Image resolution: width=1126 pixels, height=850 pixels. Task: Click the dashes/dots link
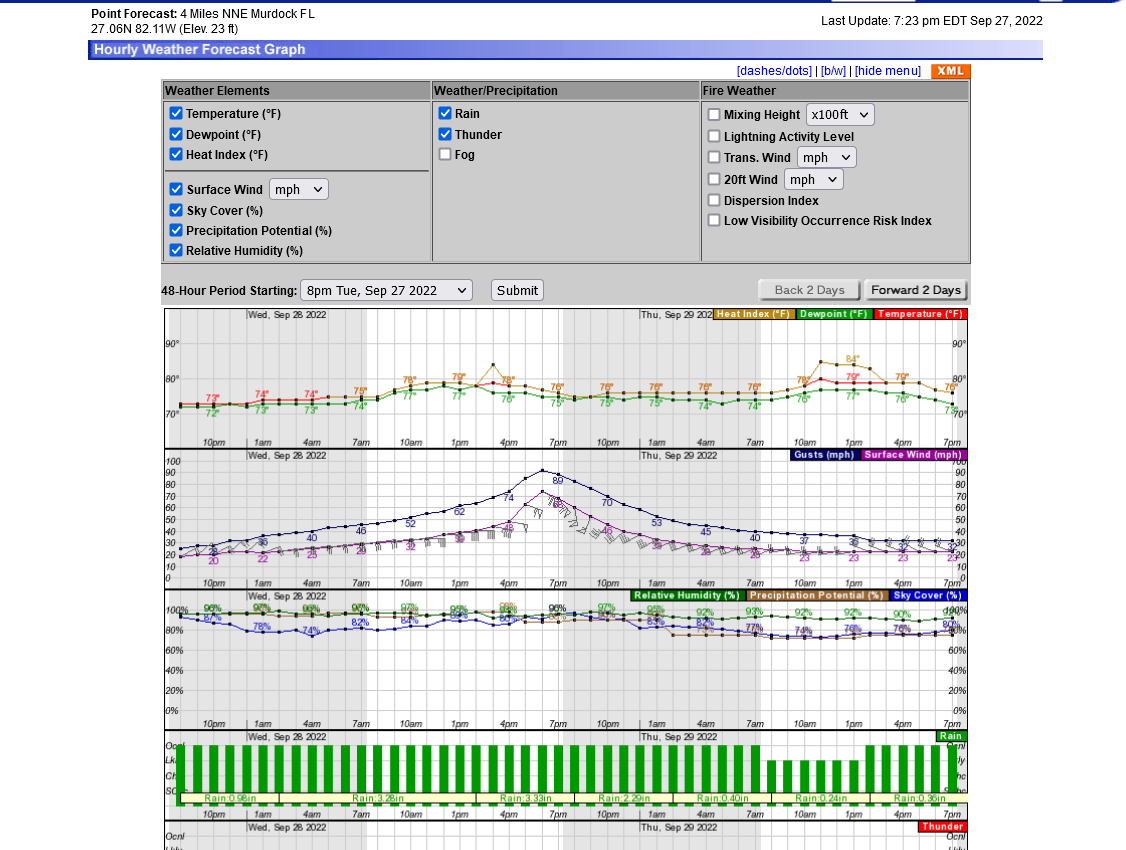tap(774, 70)
